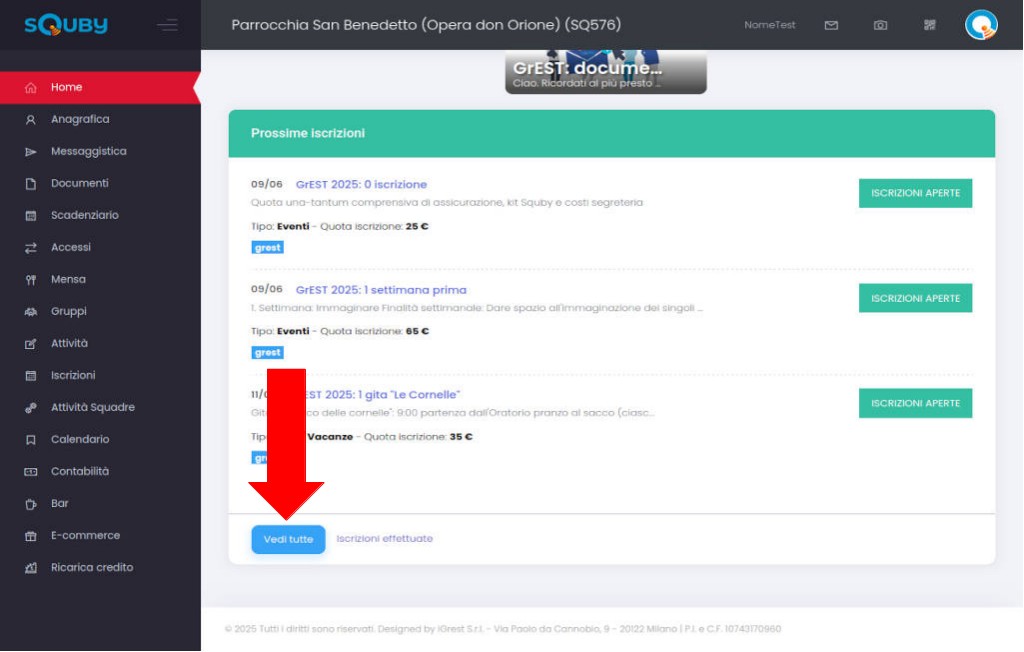Click the Ricarica credito icon
1024x652 pixels.
[x=31, y=568]
